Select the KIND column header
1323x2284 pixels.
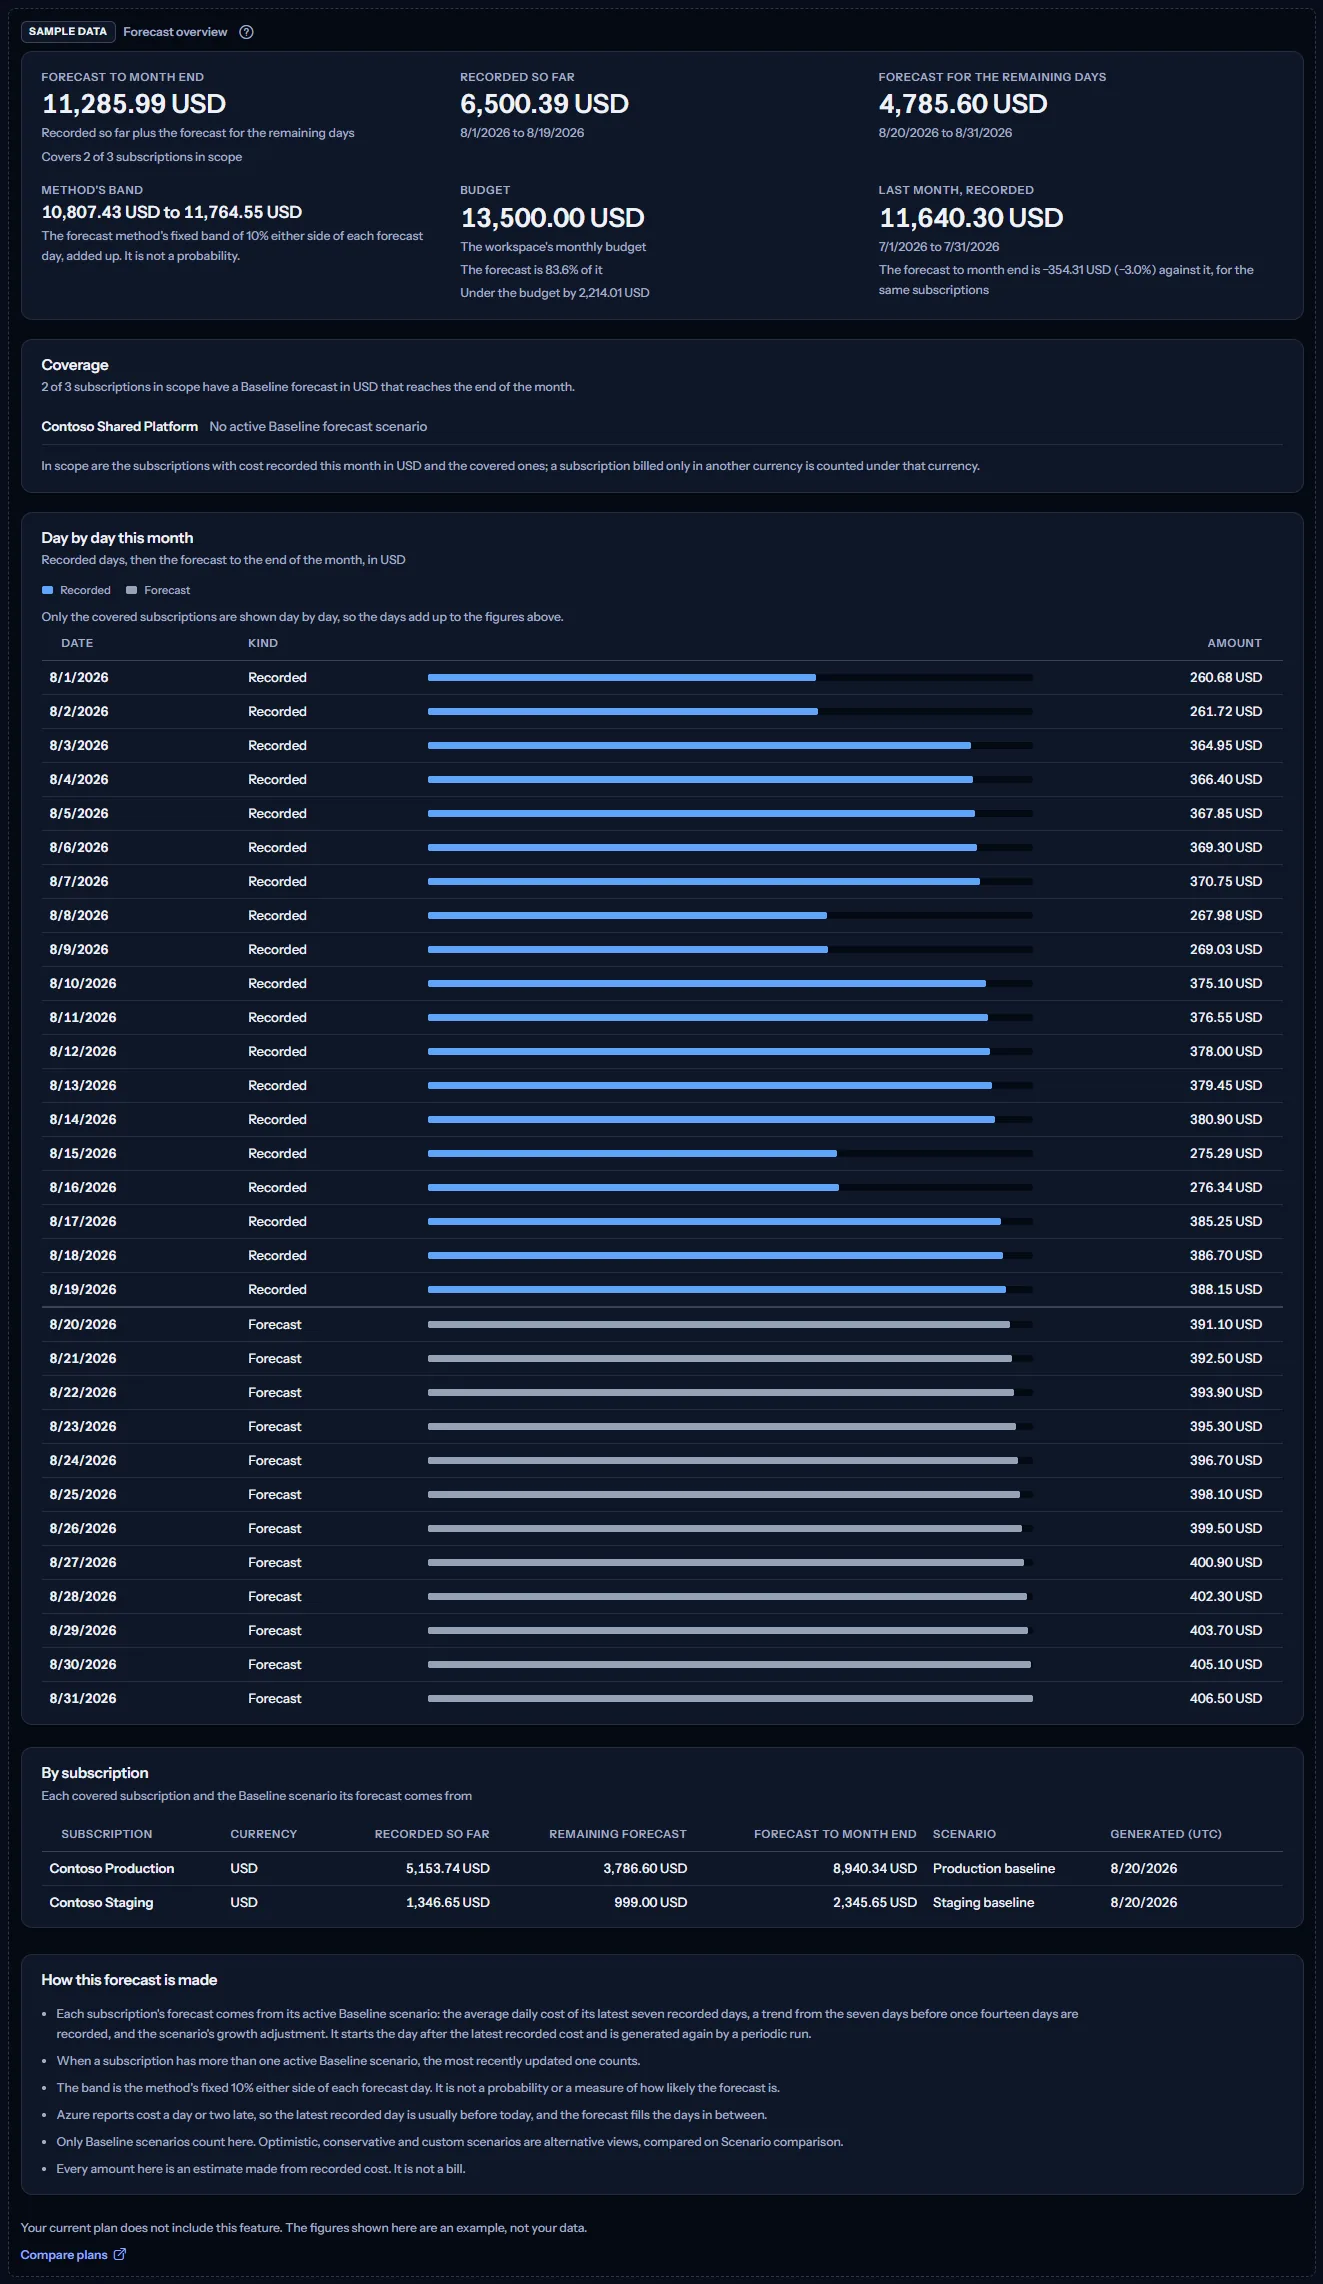point(263,643)
